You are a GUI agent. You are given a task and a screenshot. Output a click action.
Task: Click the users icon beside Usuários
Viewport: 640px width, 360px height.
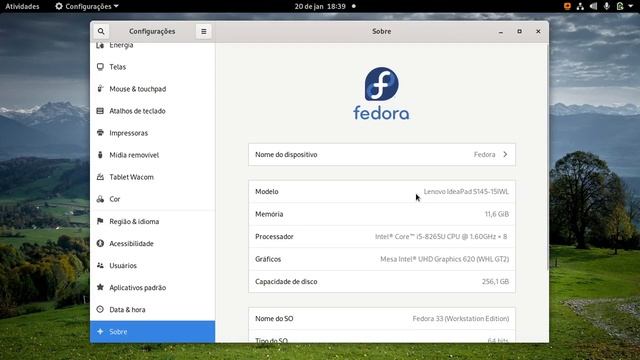point(100,265)
